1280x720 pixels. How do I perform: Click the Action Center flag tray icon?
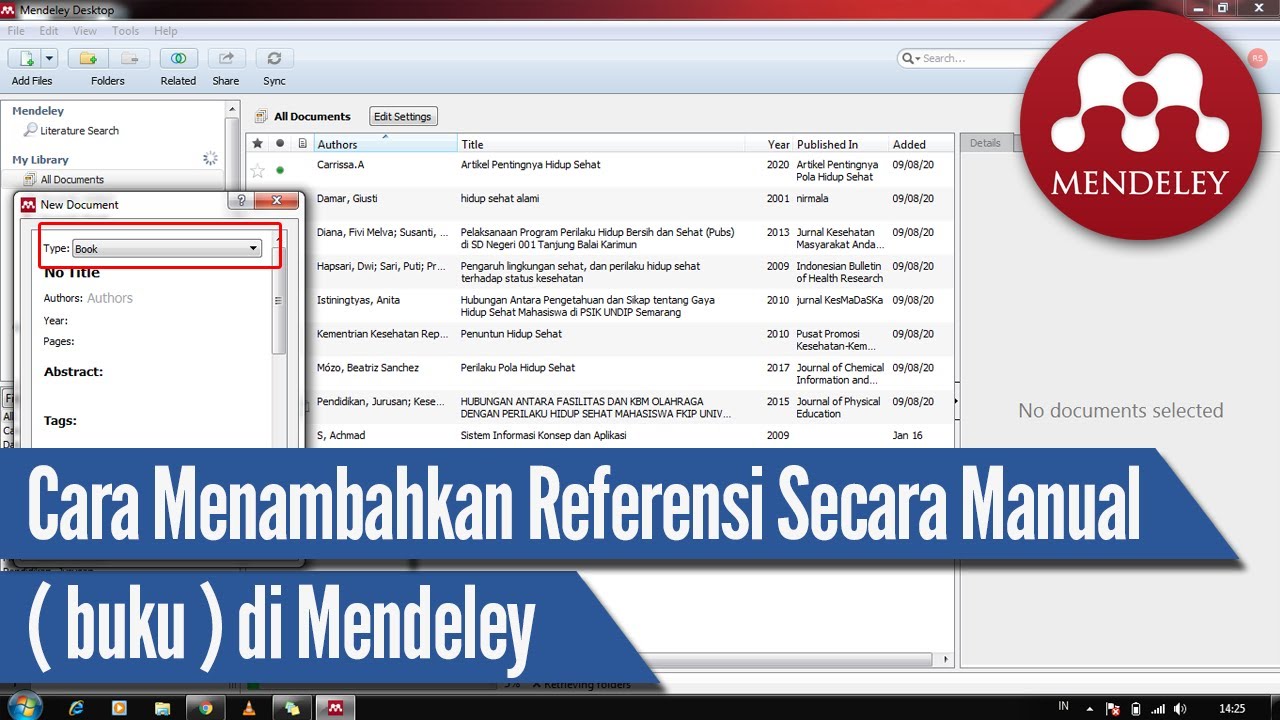coord(1112,708)
